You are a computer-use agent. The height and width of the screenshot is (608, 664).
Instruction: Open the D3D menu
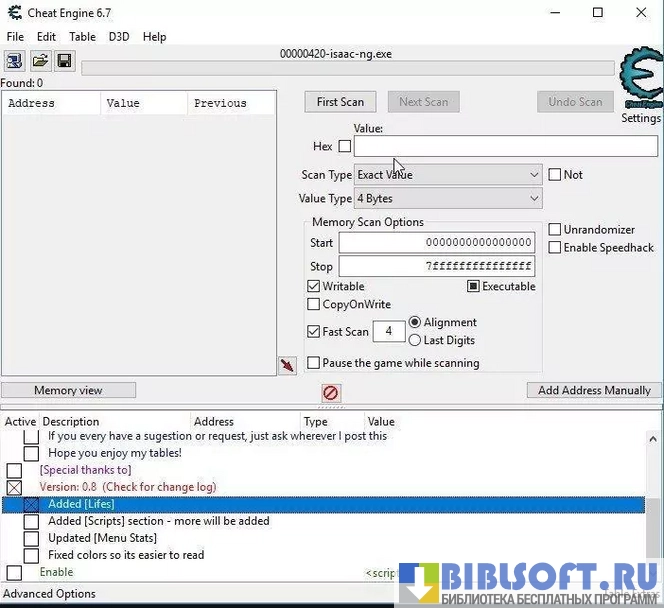coord(119,37)
